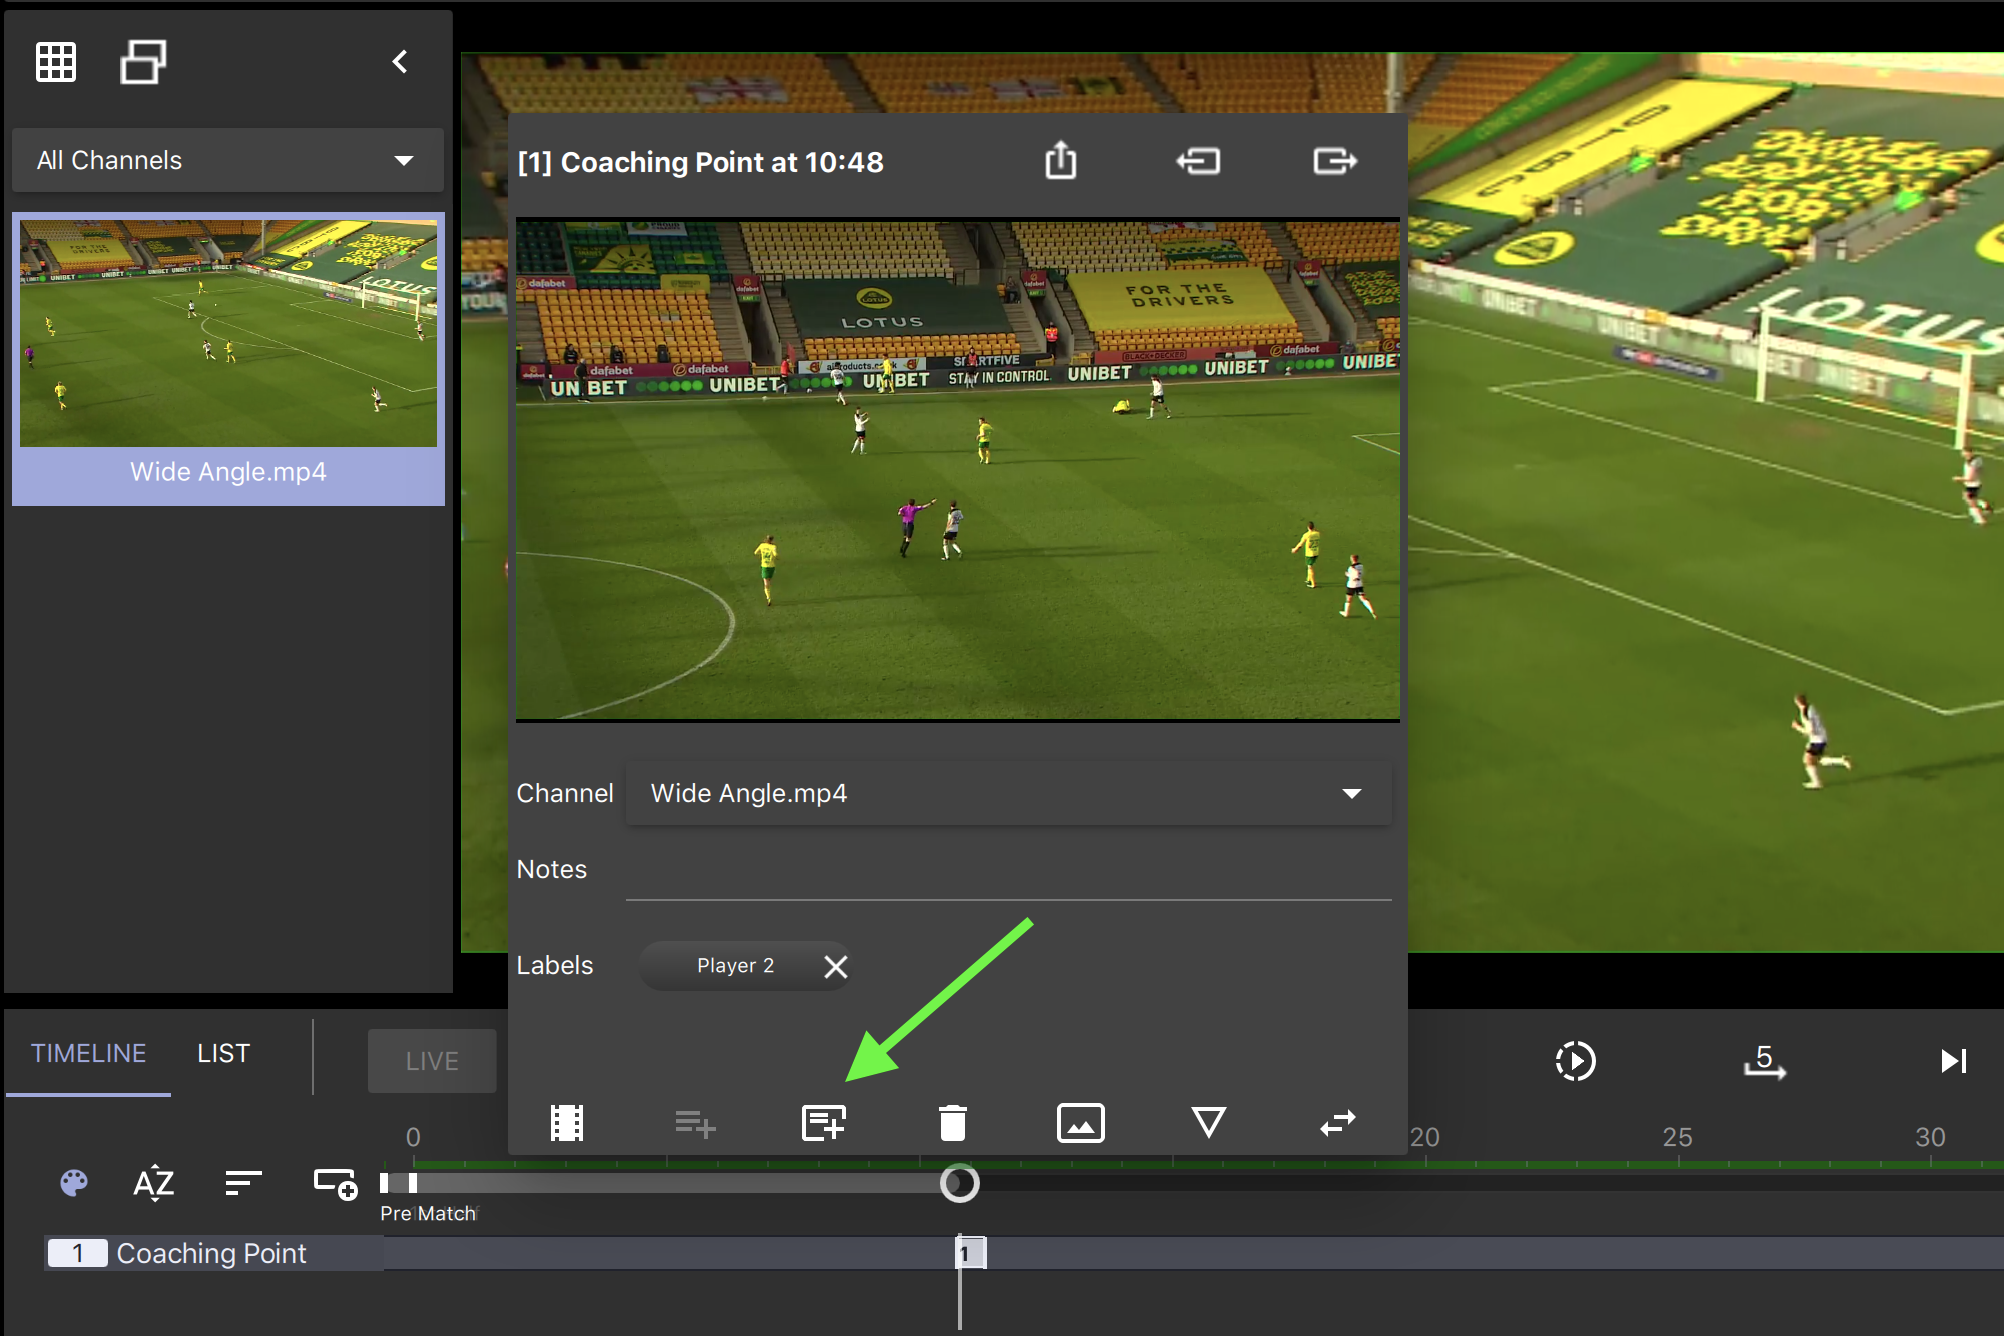Open the All Channels dropdown

click(228, 160)
